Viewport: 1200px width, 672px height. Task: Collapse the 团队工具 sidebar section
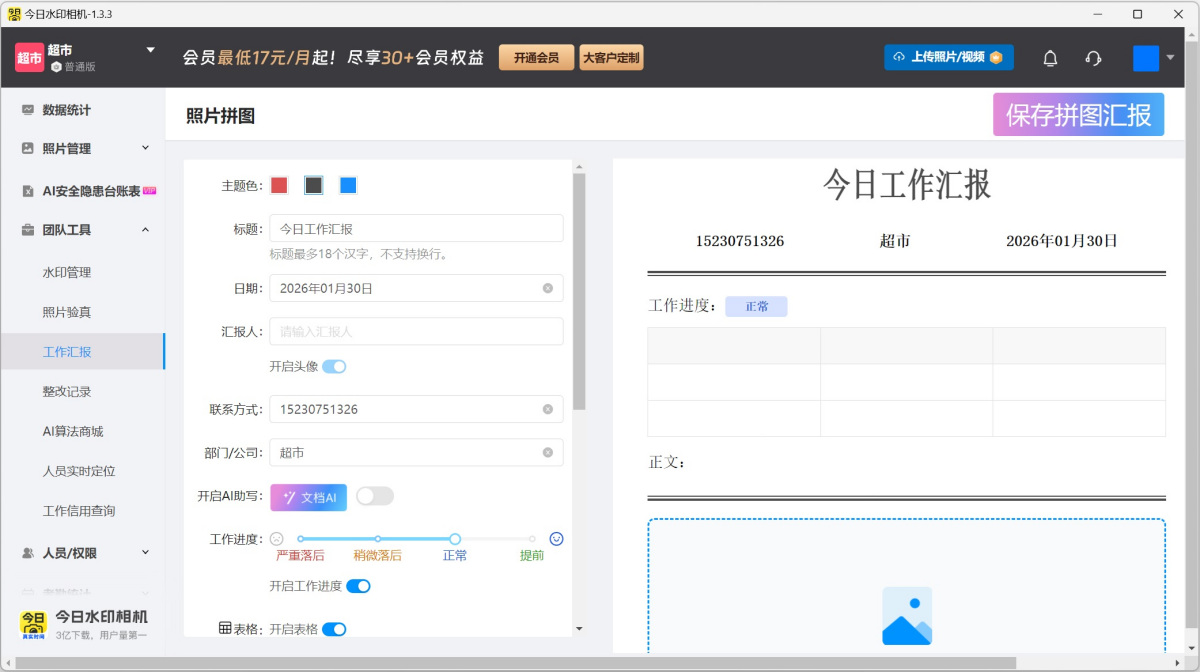point(145,230)
